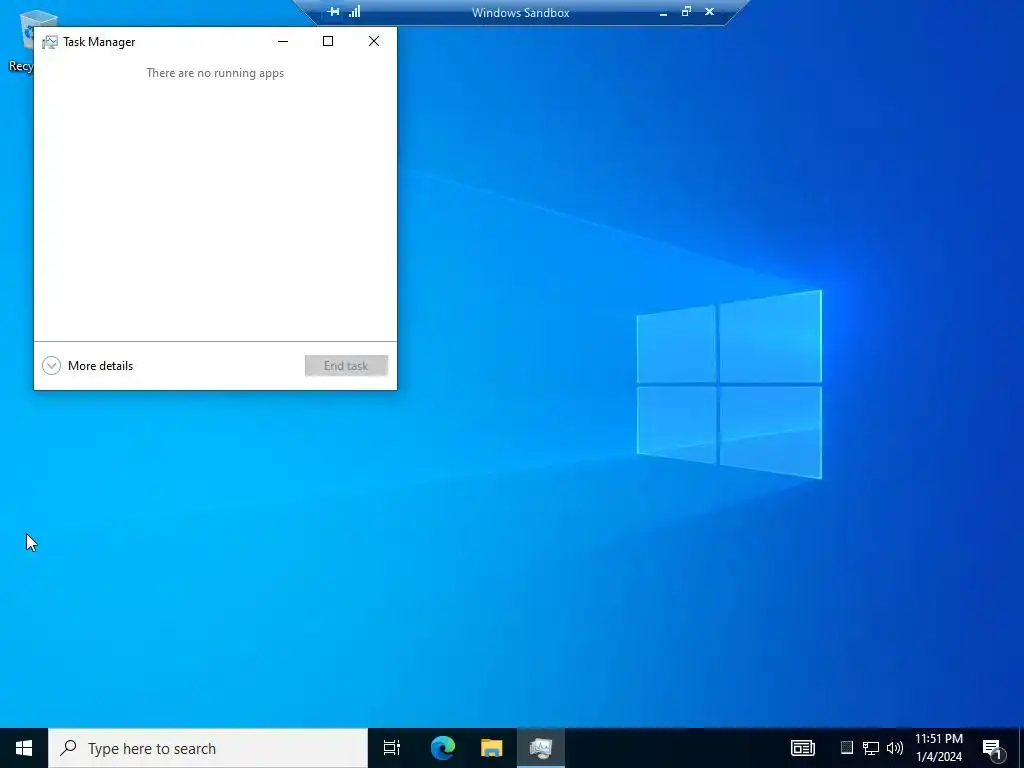The height and width of the screenshot is (768, 1024).
Task: Click 'There are no running apps' text
Action: coord(215,73)
